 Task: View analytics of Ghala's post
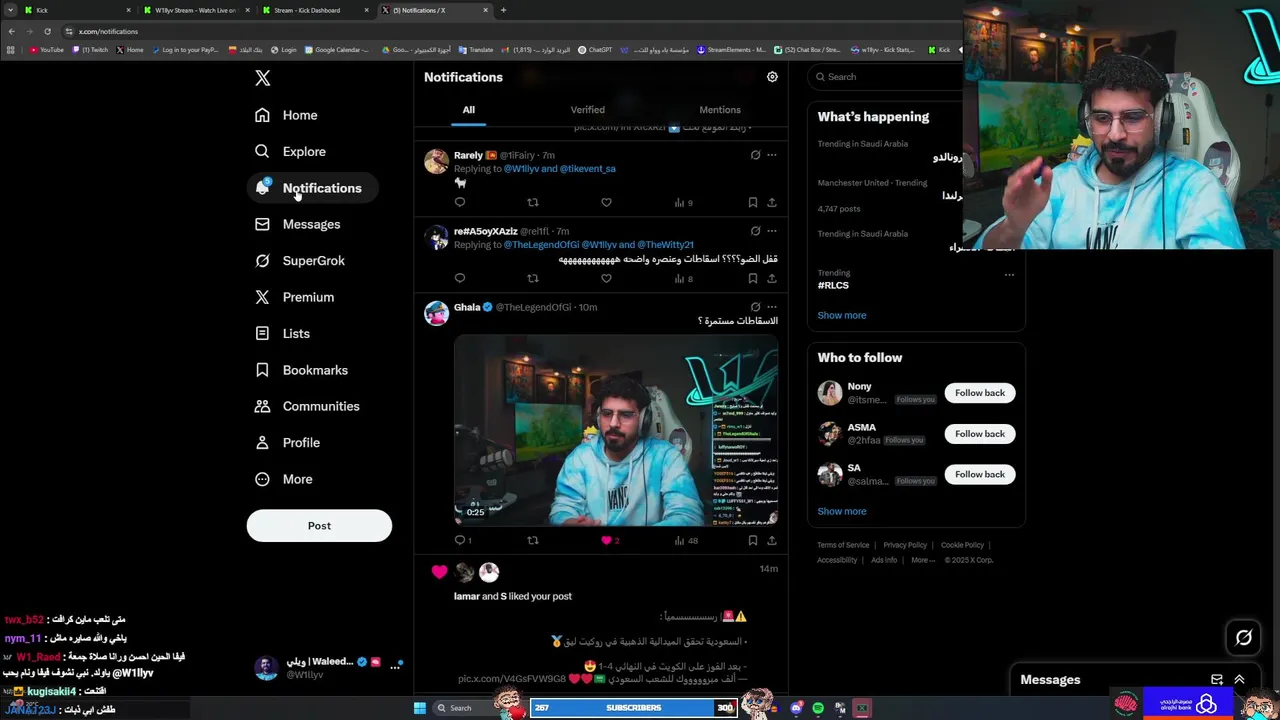(x=685, y=540)
